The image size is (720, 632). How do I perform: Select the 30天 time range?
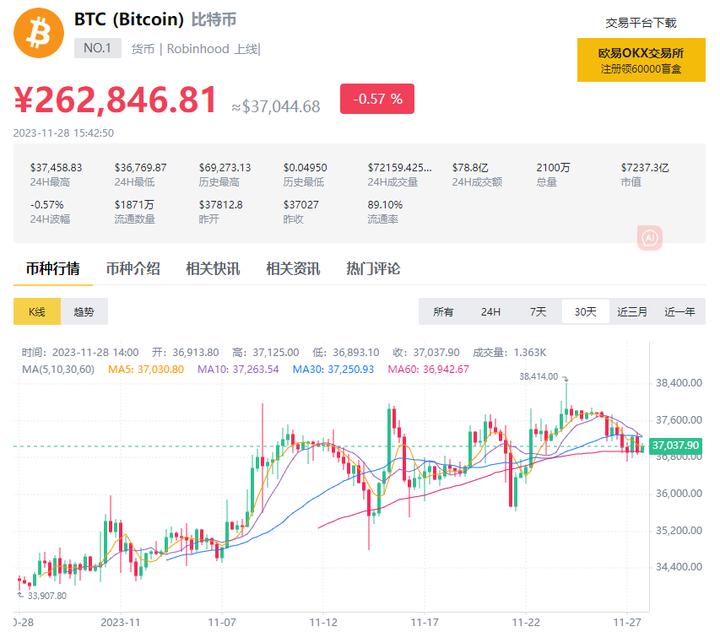(585, 312)
